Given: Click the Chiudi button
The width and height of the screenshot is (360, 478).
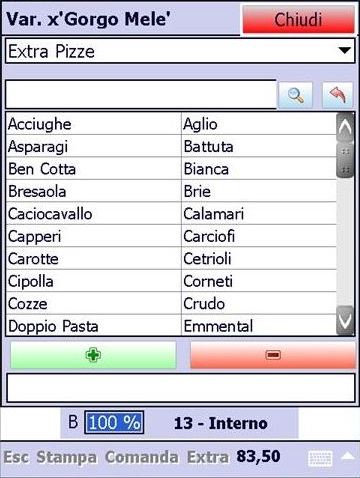Looking at the screenshot, I should pos(298,19).
